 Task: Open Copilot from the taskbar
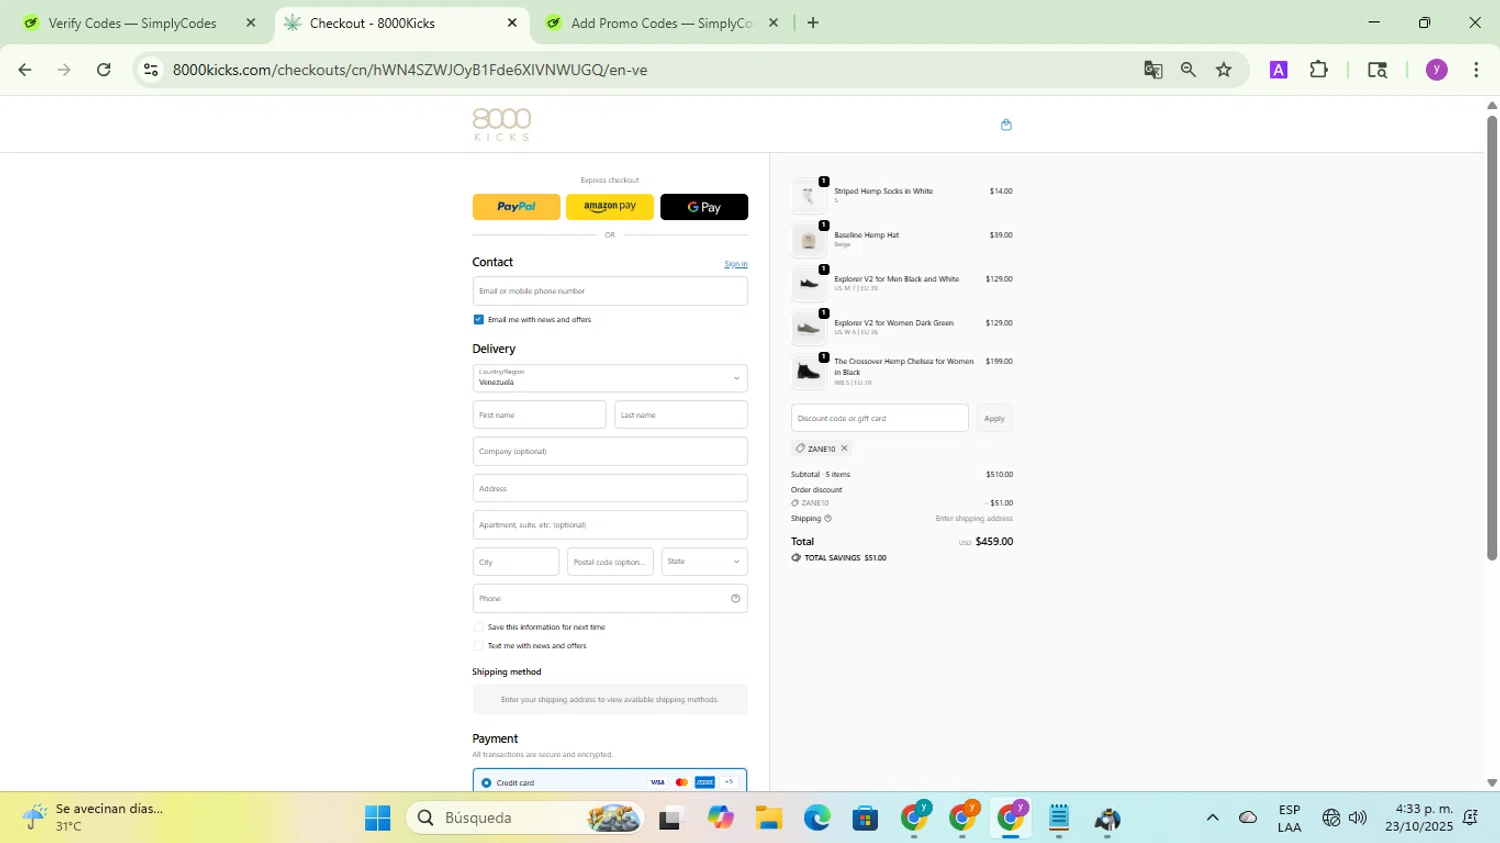pos(720,818)
